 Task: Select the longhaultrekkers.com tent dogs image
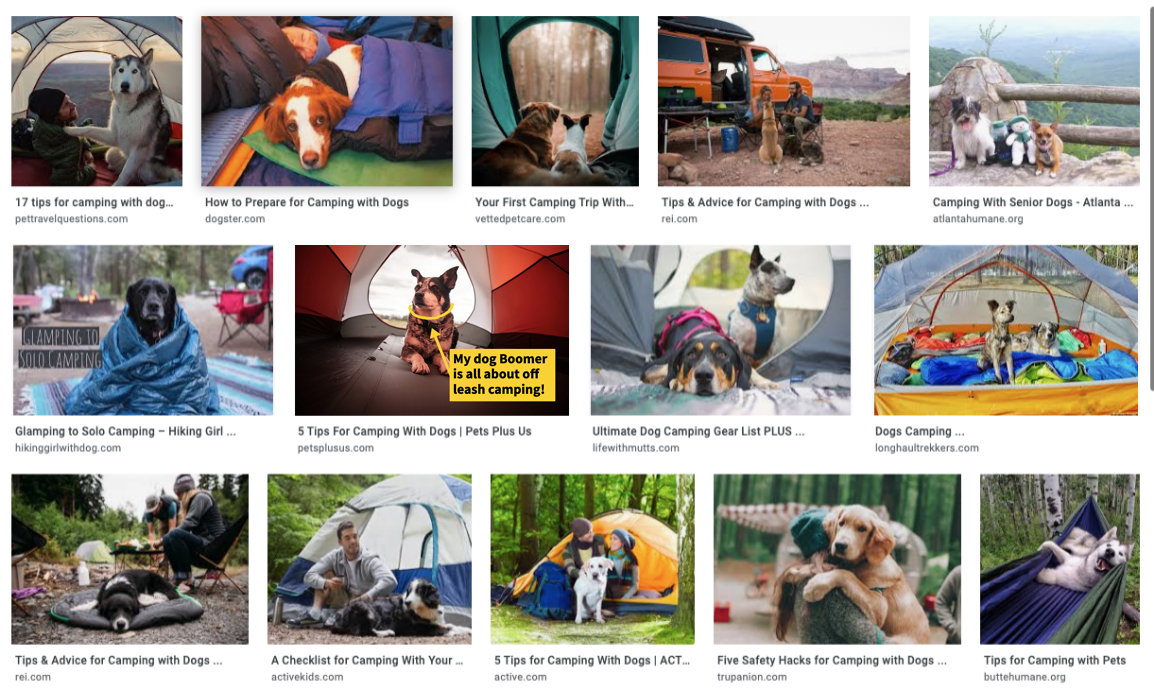pos(1006,331)
